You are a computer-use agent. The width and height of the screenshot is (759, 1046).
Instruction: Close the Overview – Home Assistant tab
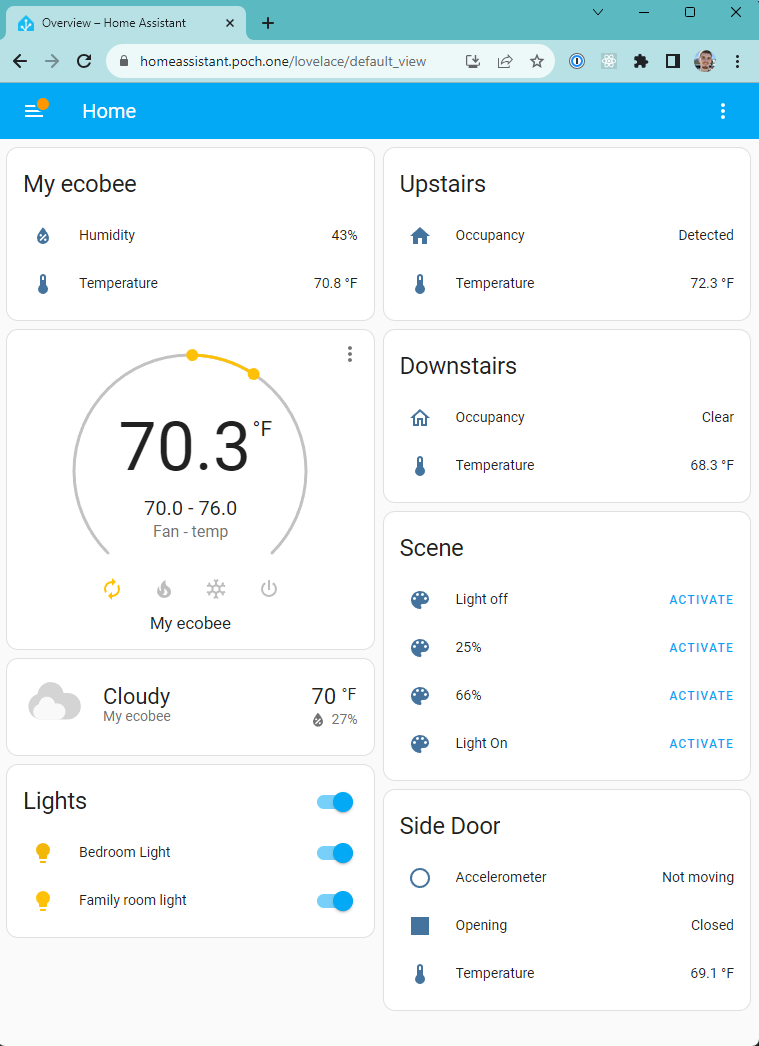tap(229, 23)
